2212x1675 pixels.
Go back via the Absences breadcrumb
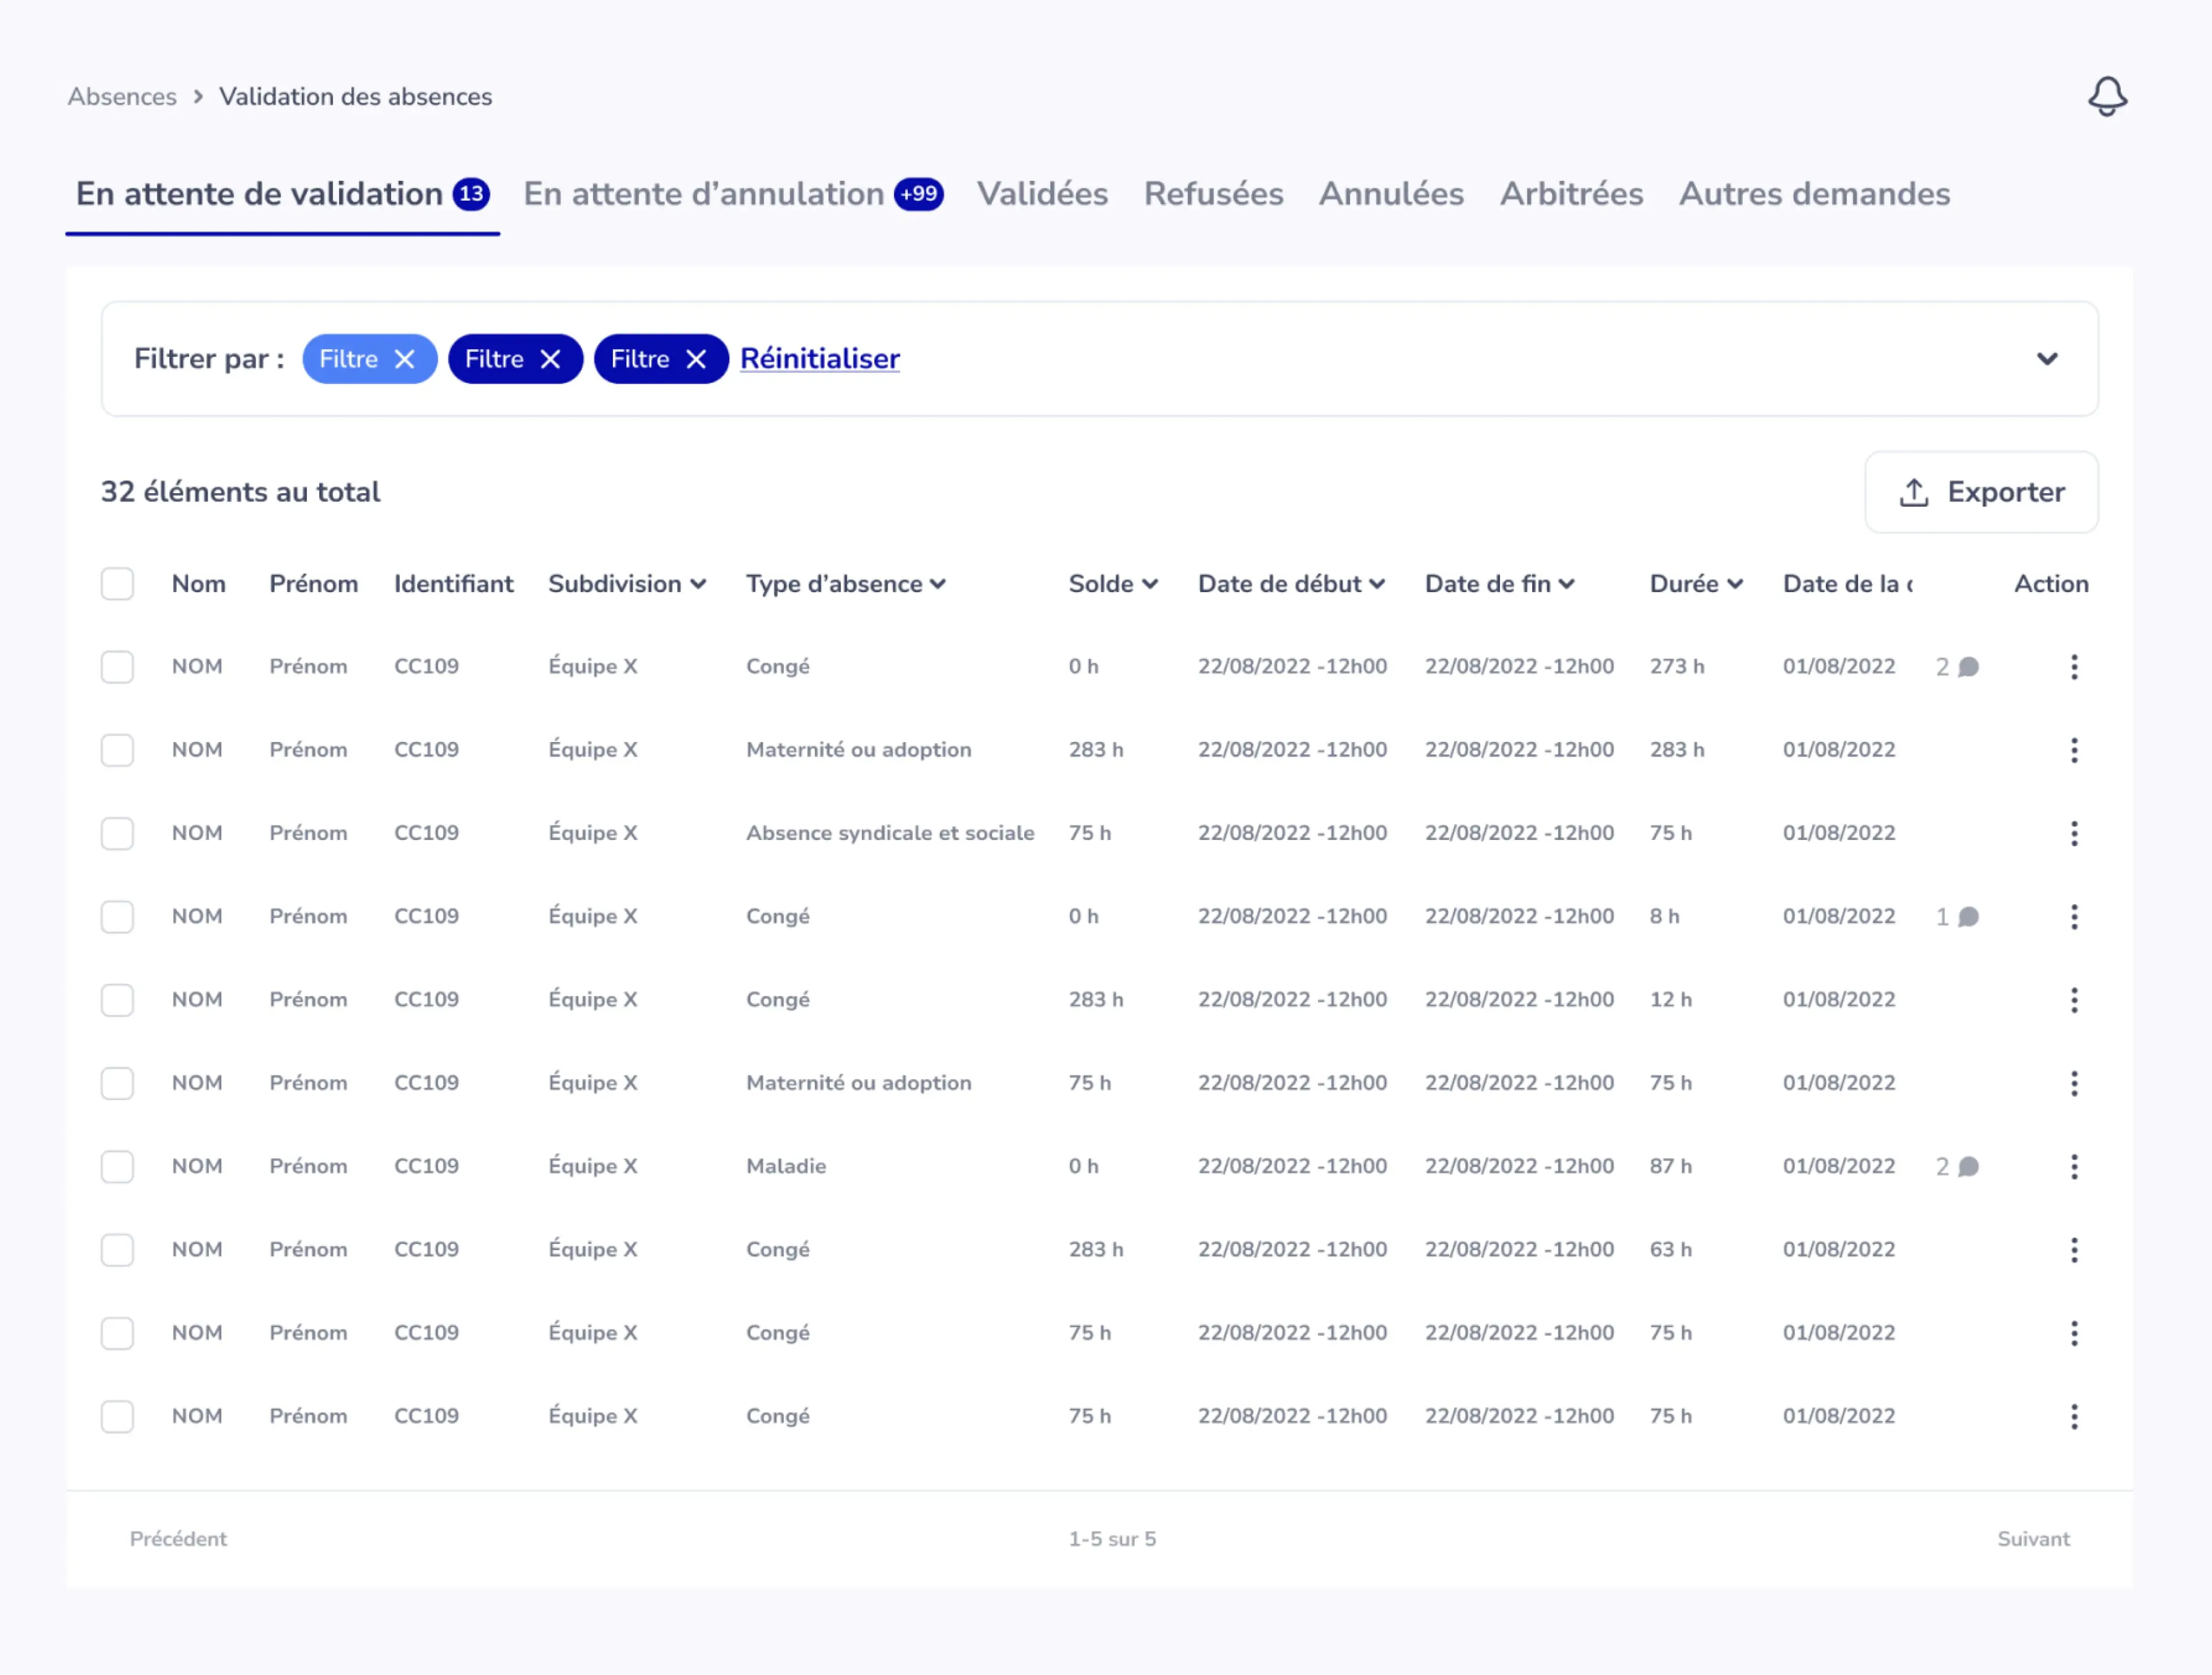[121, 96]
